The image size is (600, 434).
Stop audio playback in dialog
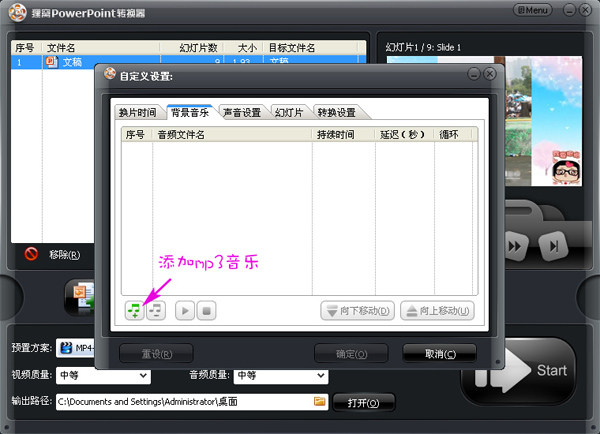[206, 310]
